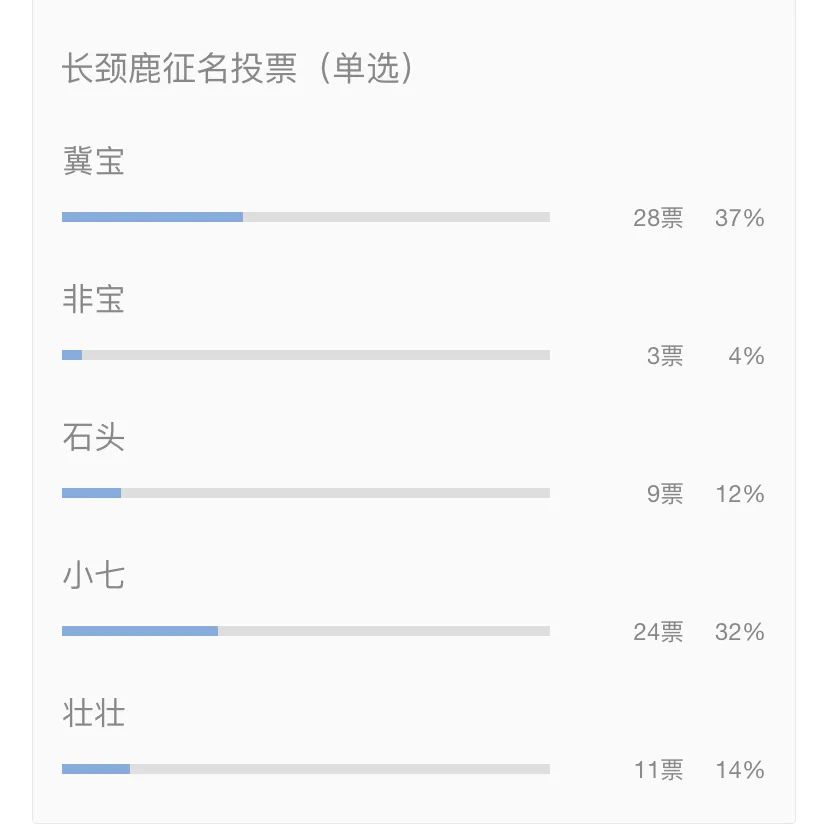Screen dimensions: 828x833
Task: Select the 非宝 poll option
Action: (x=93, y=299)
